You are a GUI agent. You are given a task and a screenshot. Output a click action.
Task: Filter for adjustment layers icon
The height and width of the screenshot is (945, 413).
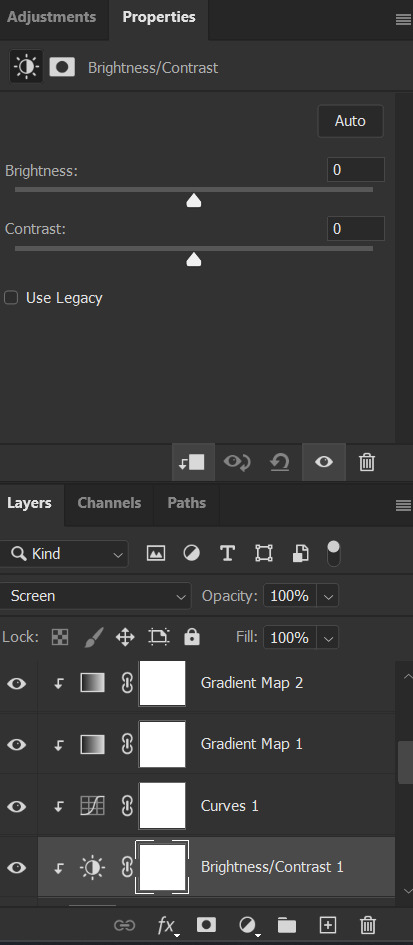(192, 553)
